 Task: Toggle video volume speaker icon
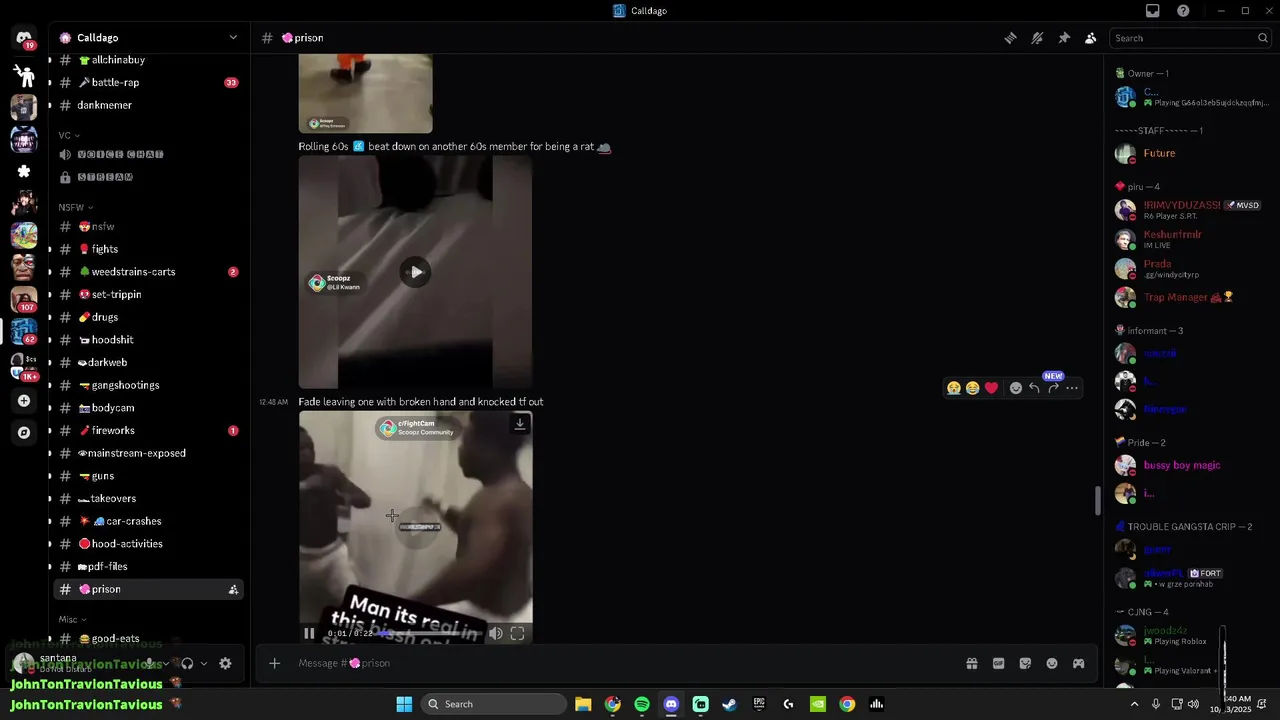(x=495, y=633)
